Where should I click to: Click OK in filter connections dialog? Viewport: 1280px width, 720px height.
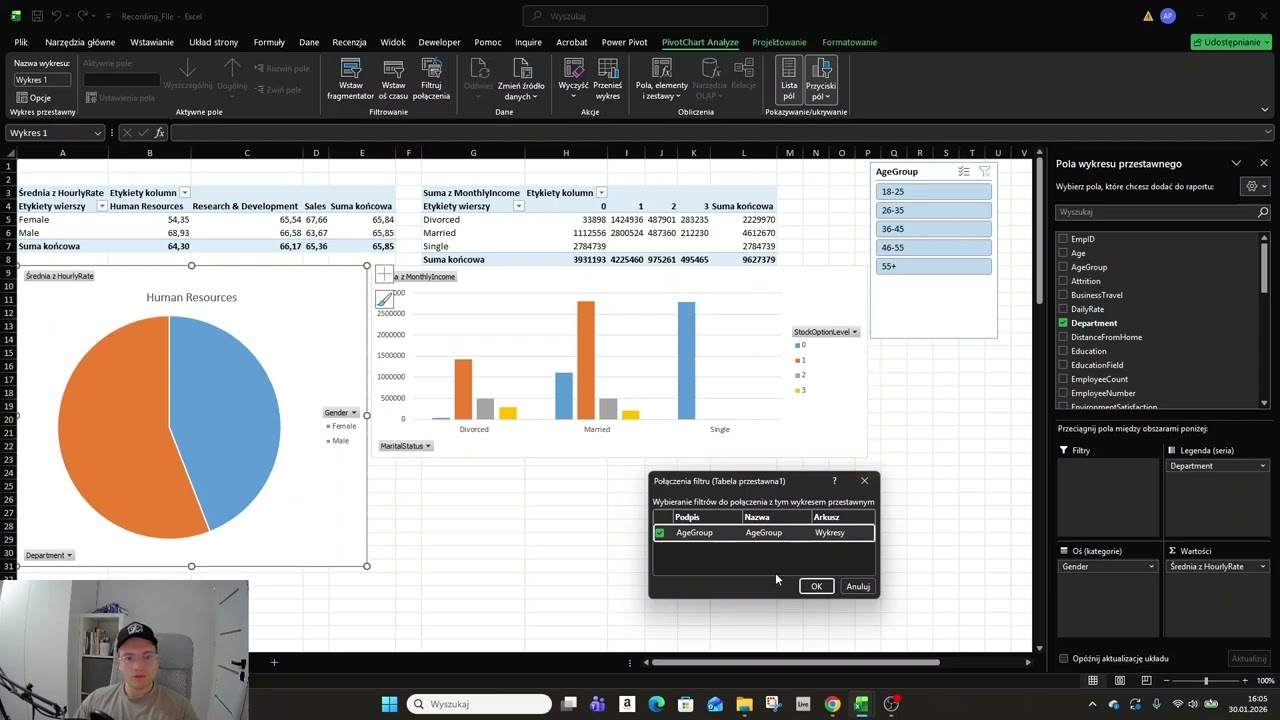click(816, 586)
